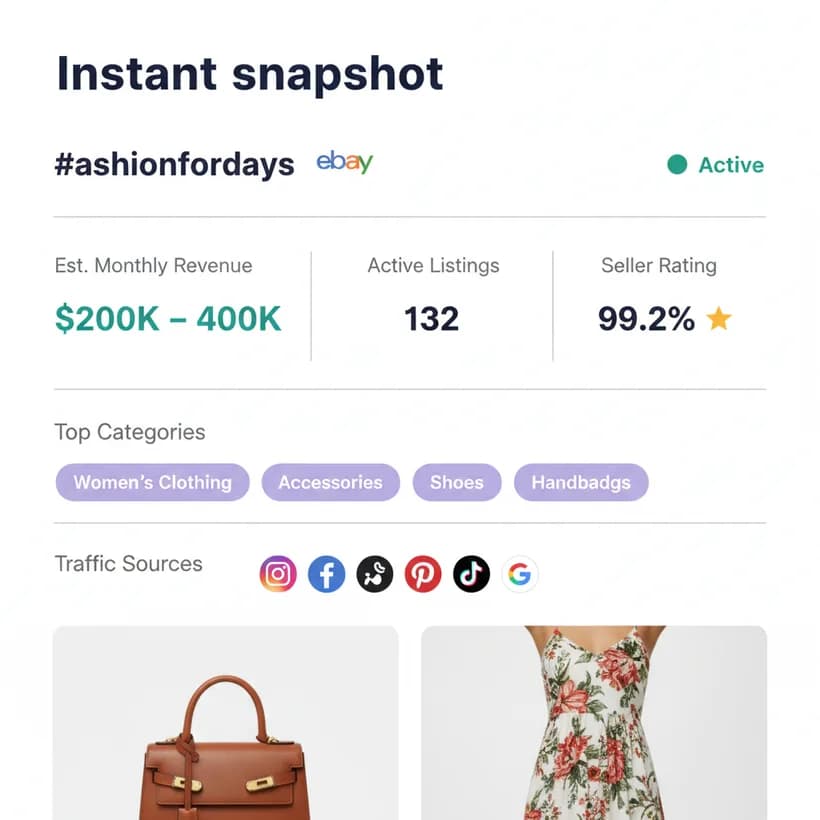The width and height of the screenshot is (820, 820).
Task: Click the Instagram traffic source icon
Action: tap(278, 574)
